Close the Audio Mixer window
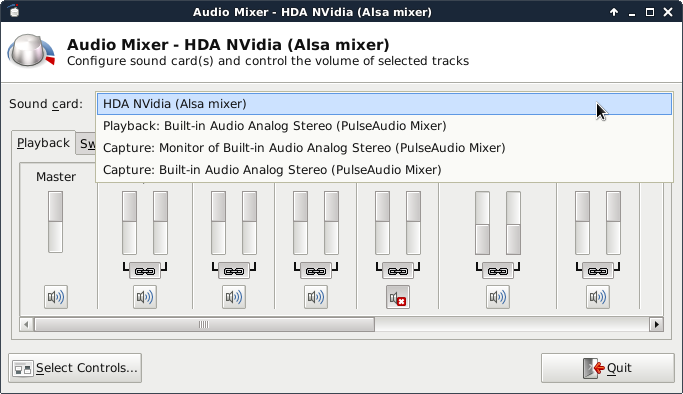Image resolution: width=683 pixels, height=394 pixels. pyautogui.click(x=668, y=12)
